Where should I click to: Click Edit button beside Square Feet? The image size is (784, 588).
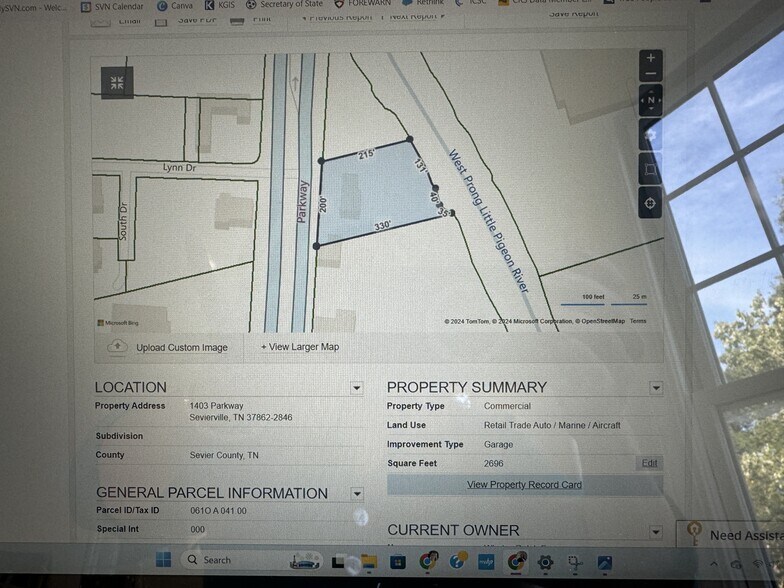[x=650, y=464]
